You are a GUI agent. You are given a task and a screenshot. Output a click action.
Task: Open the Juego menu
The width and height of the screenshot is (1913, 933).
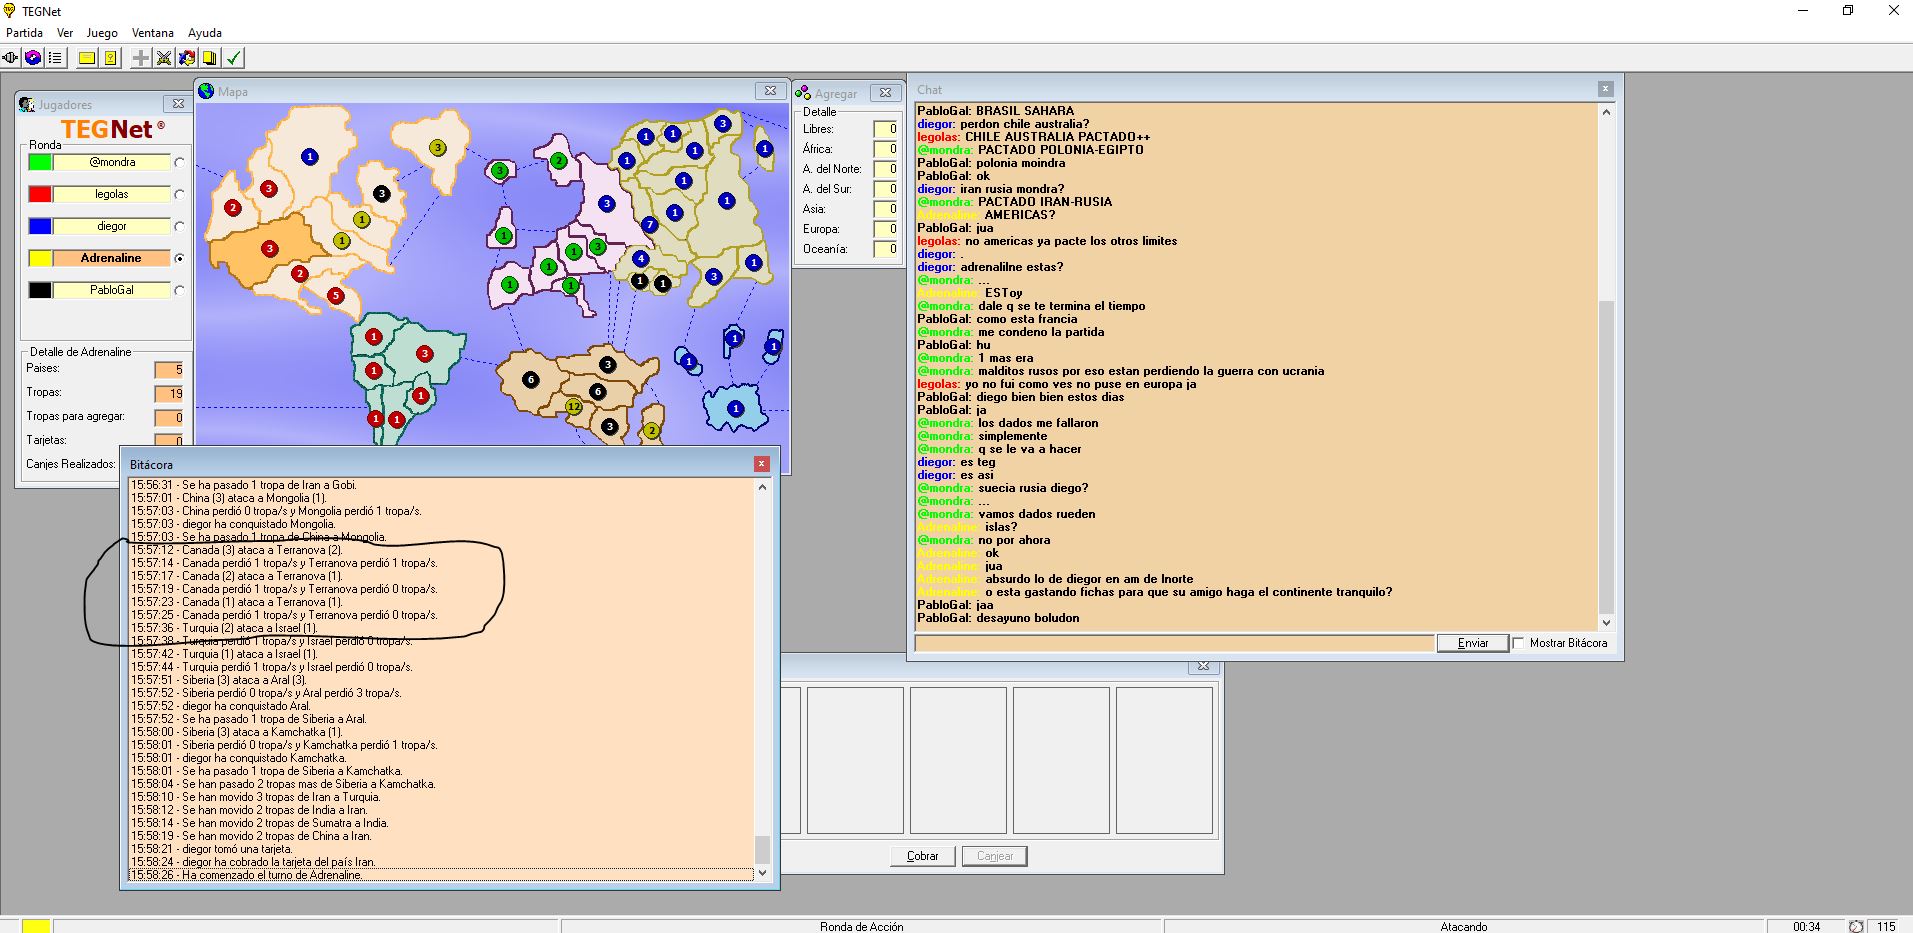tap(101, 33)
